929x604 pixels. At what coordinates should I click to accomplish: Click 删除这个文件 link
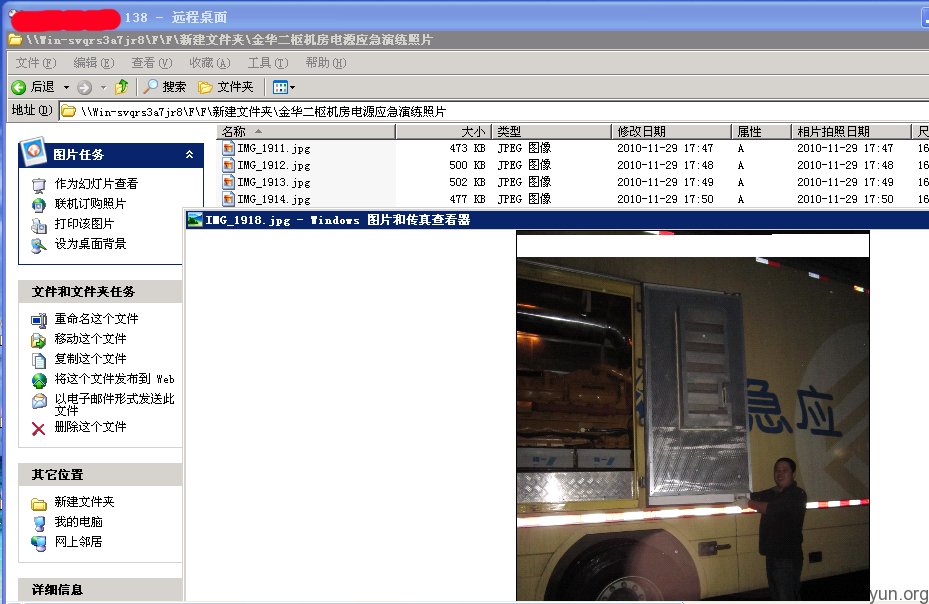pos(90,427)
